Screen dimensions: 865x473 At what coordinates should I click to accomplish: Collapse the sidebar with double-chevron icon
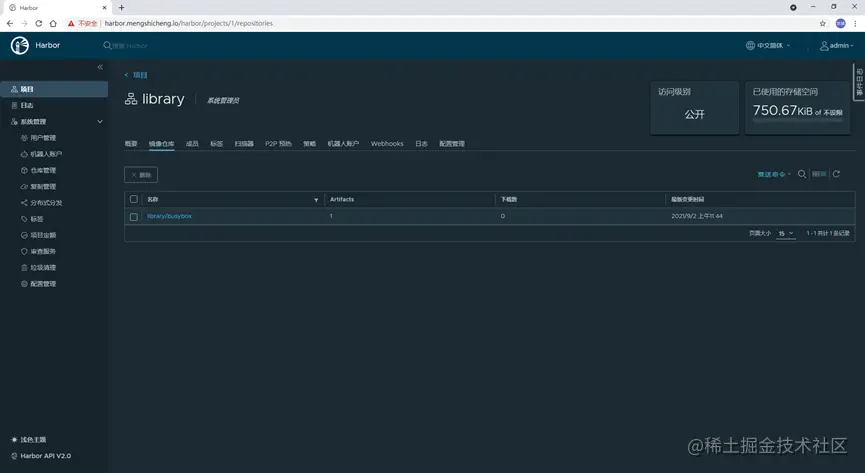click(x=100, y=67)
